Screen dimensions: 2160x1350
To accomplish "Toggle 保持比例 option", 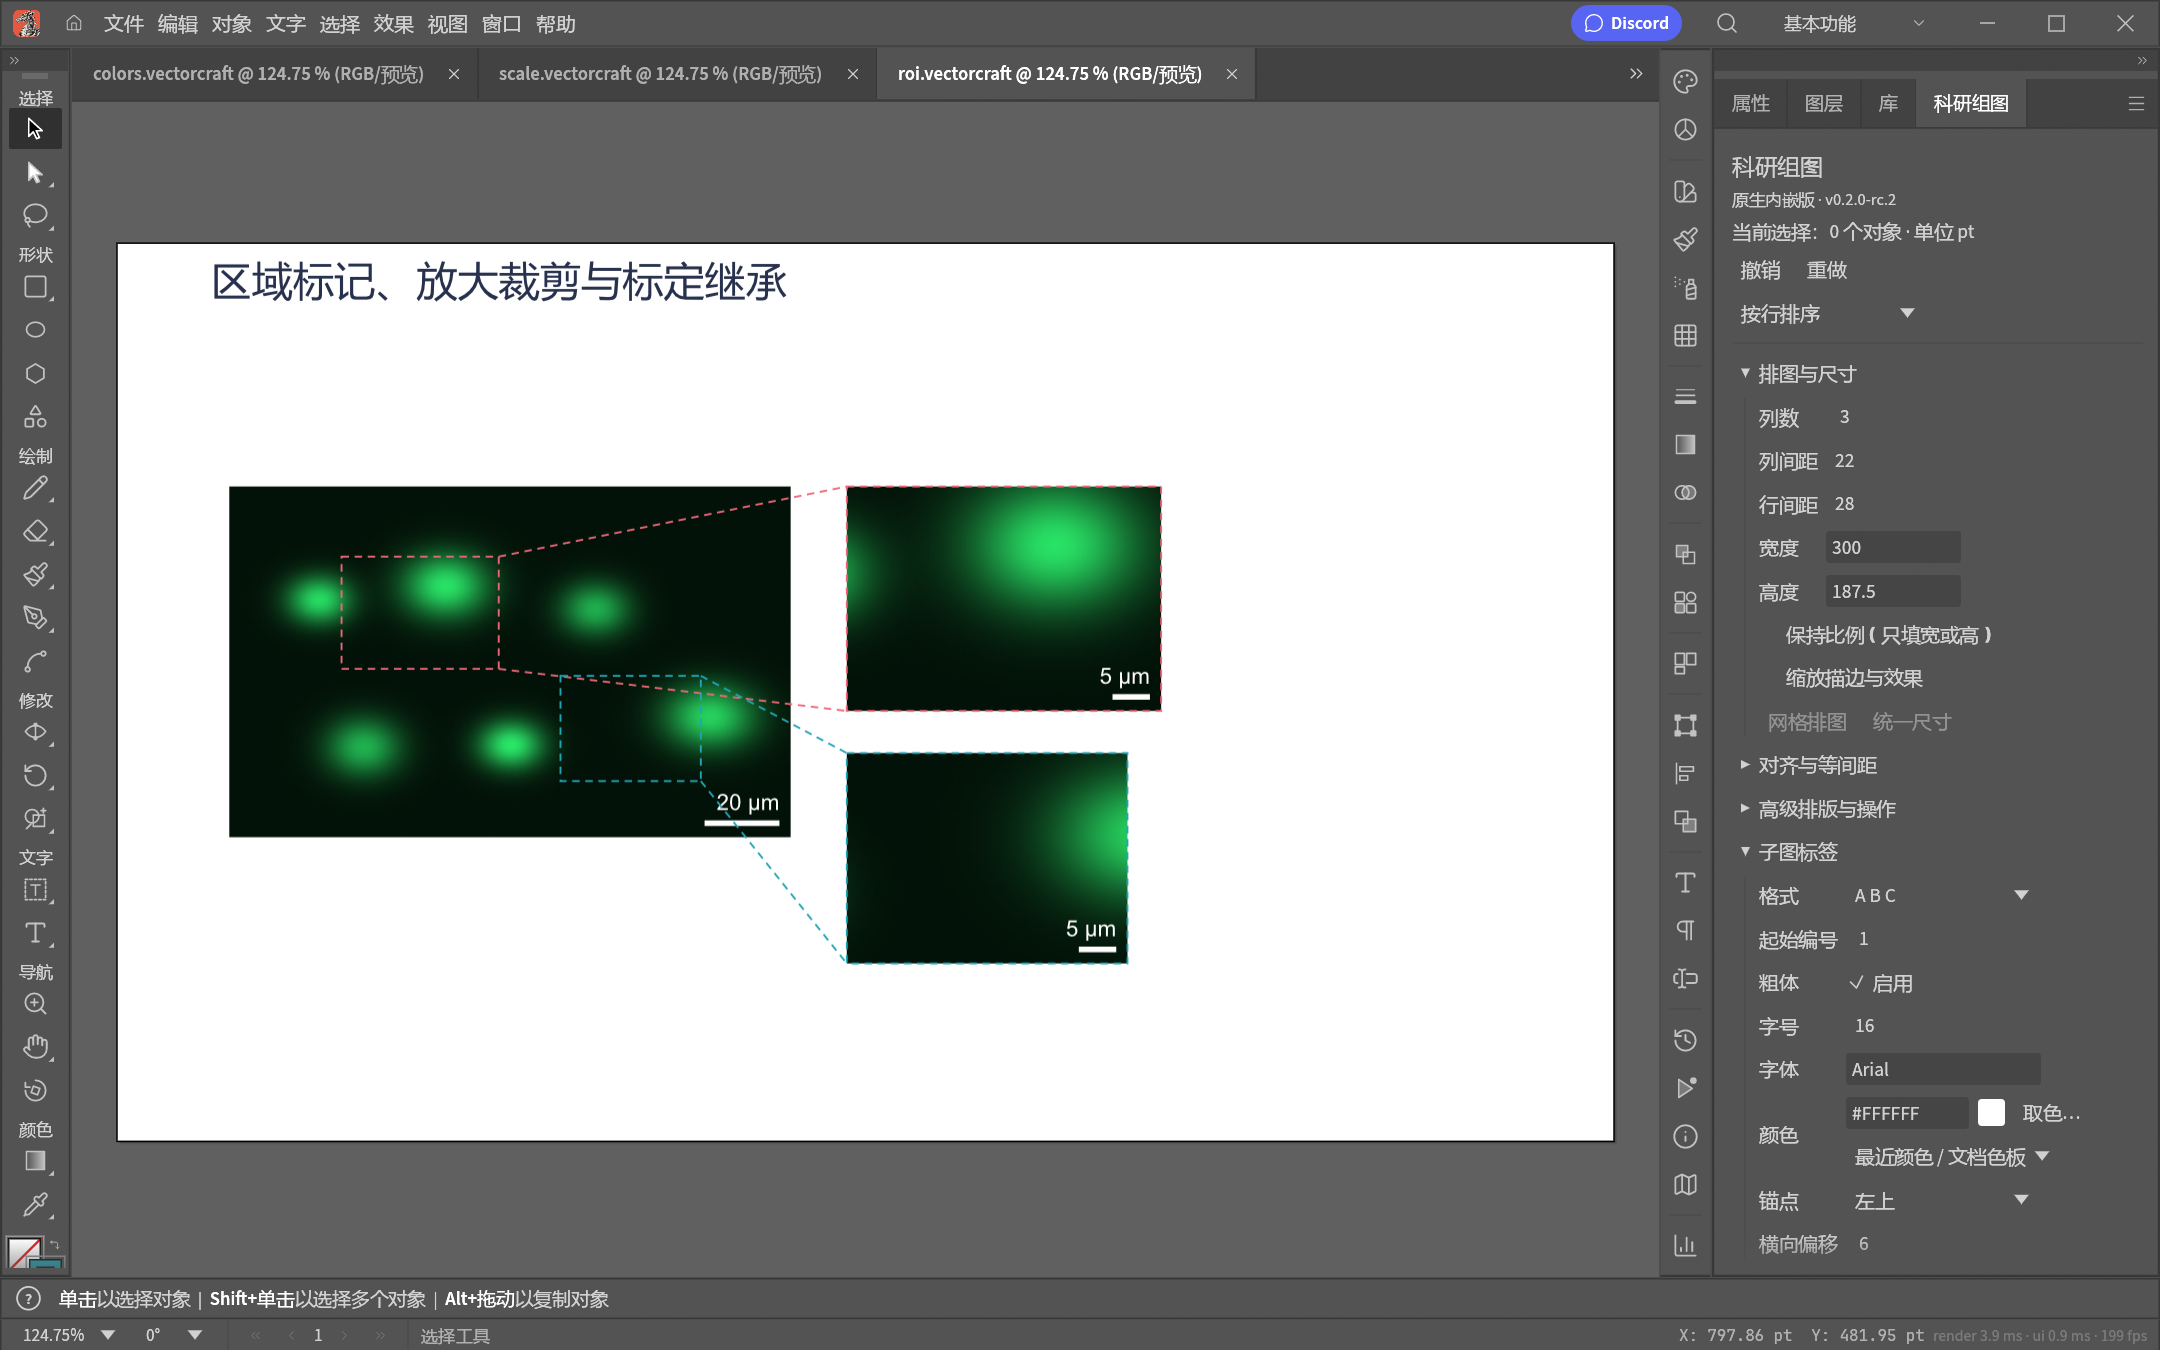I will pos(1888,635).
